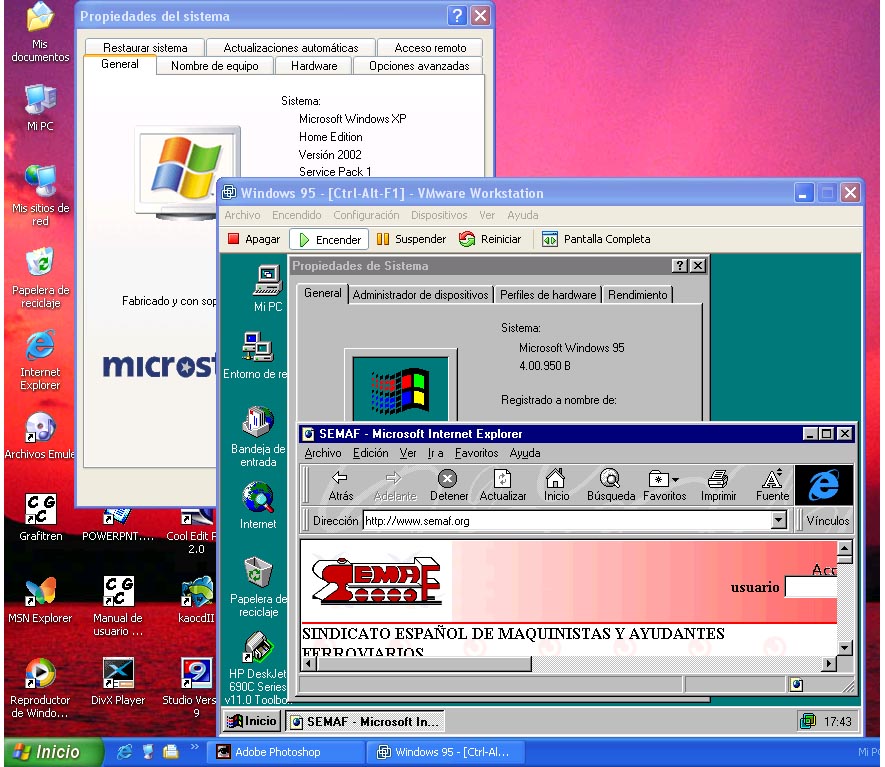
Task: Click Encender power-on button in VMware
Action: click(329, 239)
